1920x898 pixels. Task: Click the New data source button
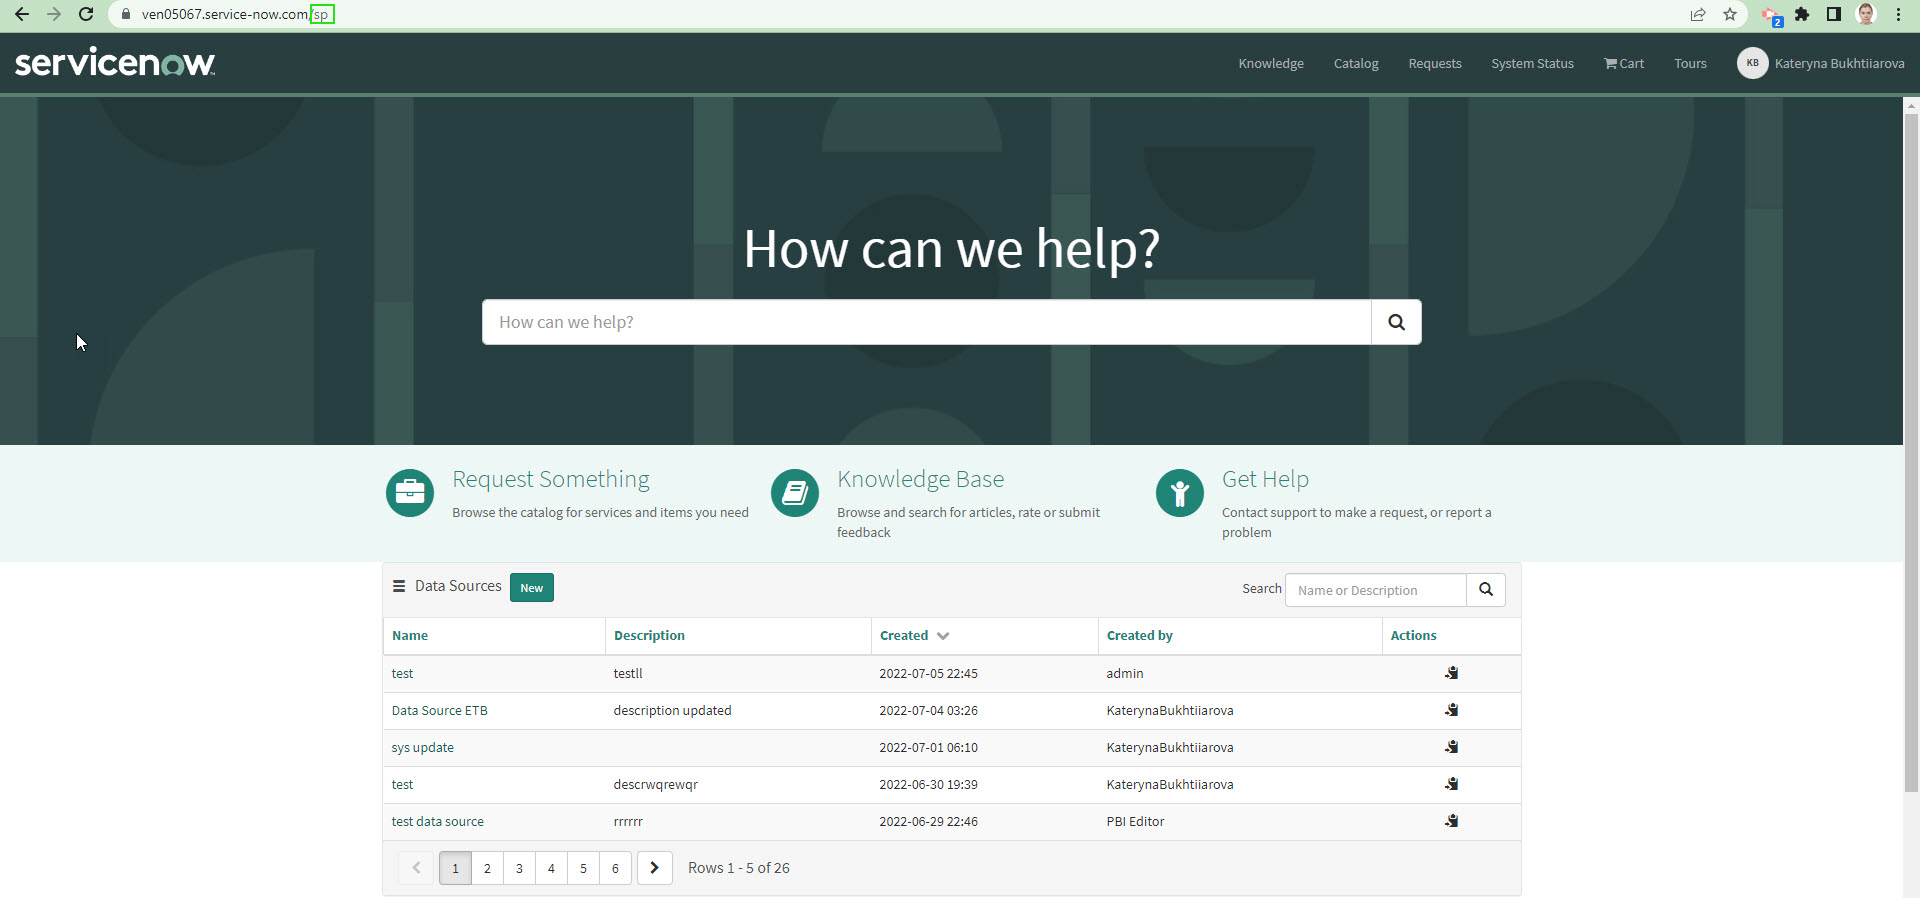[x=531, y=588]
